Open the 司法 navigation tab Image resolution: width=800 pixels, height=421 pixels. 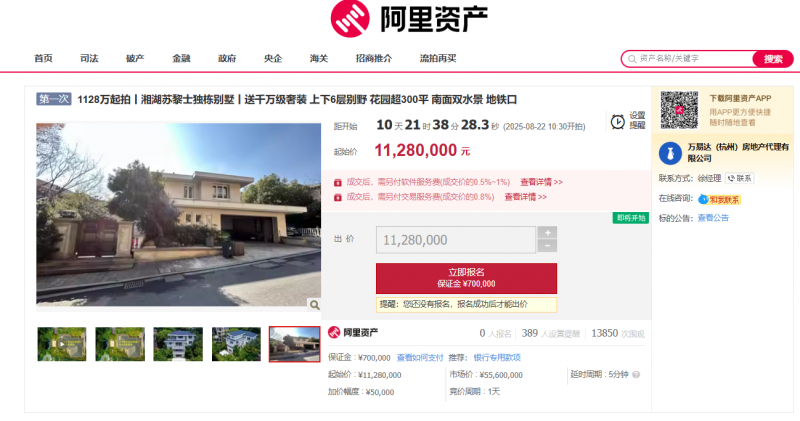[89, 59]
